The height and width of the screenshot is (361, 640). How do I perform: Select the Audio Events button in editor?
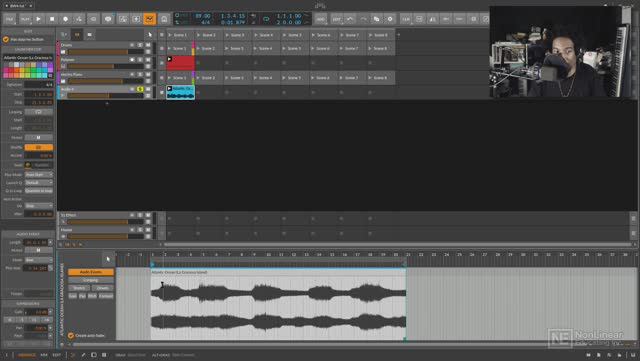91,272
